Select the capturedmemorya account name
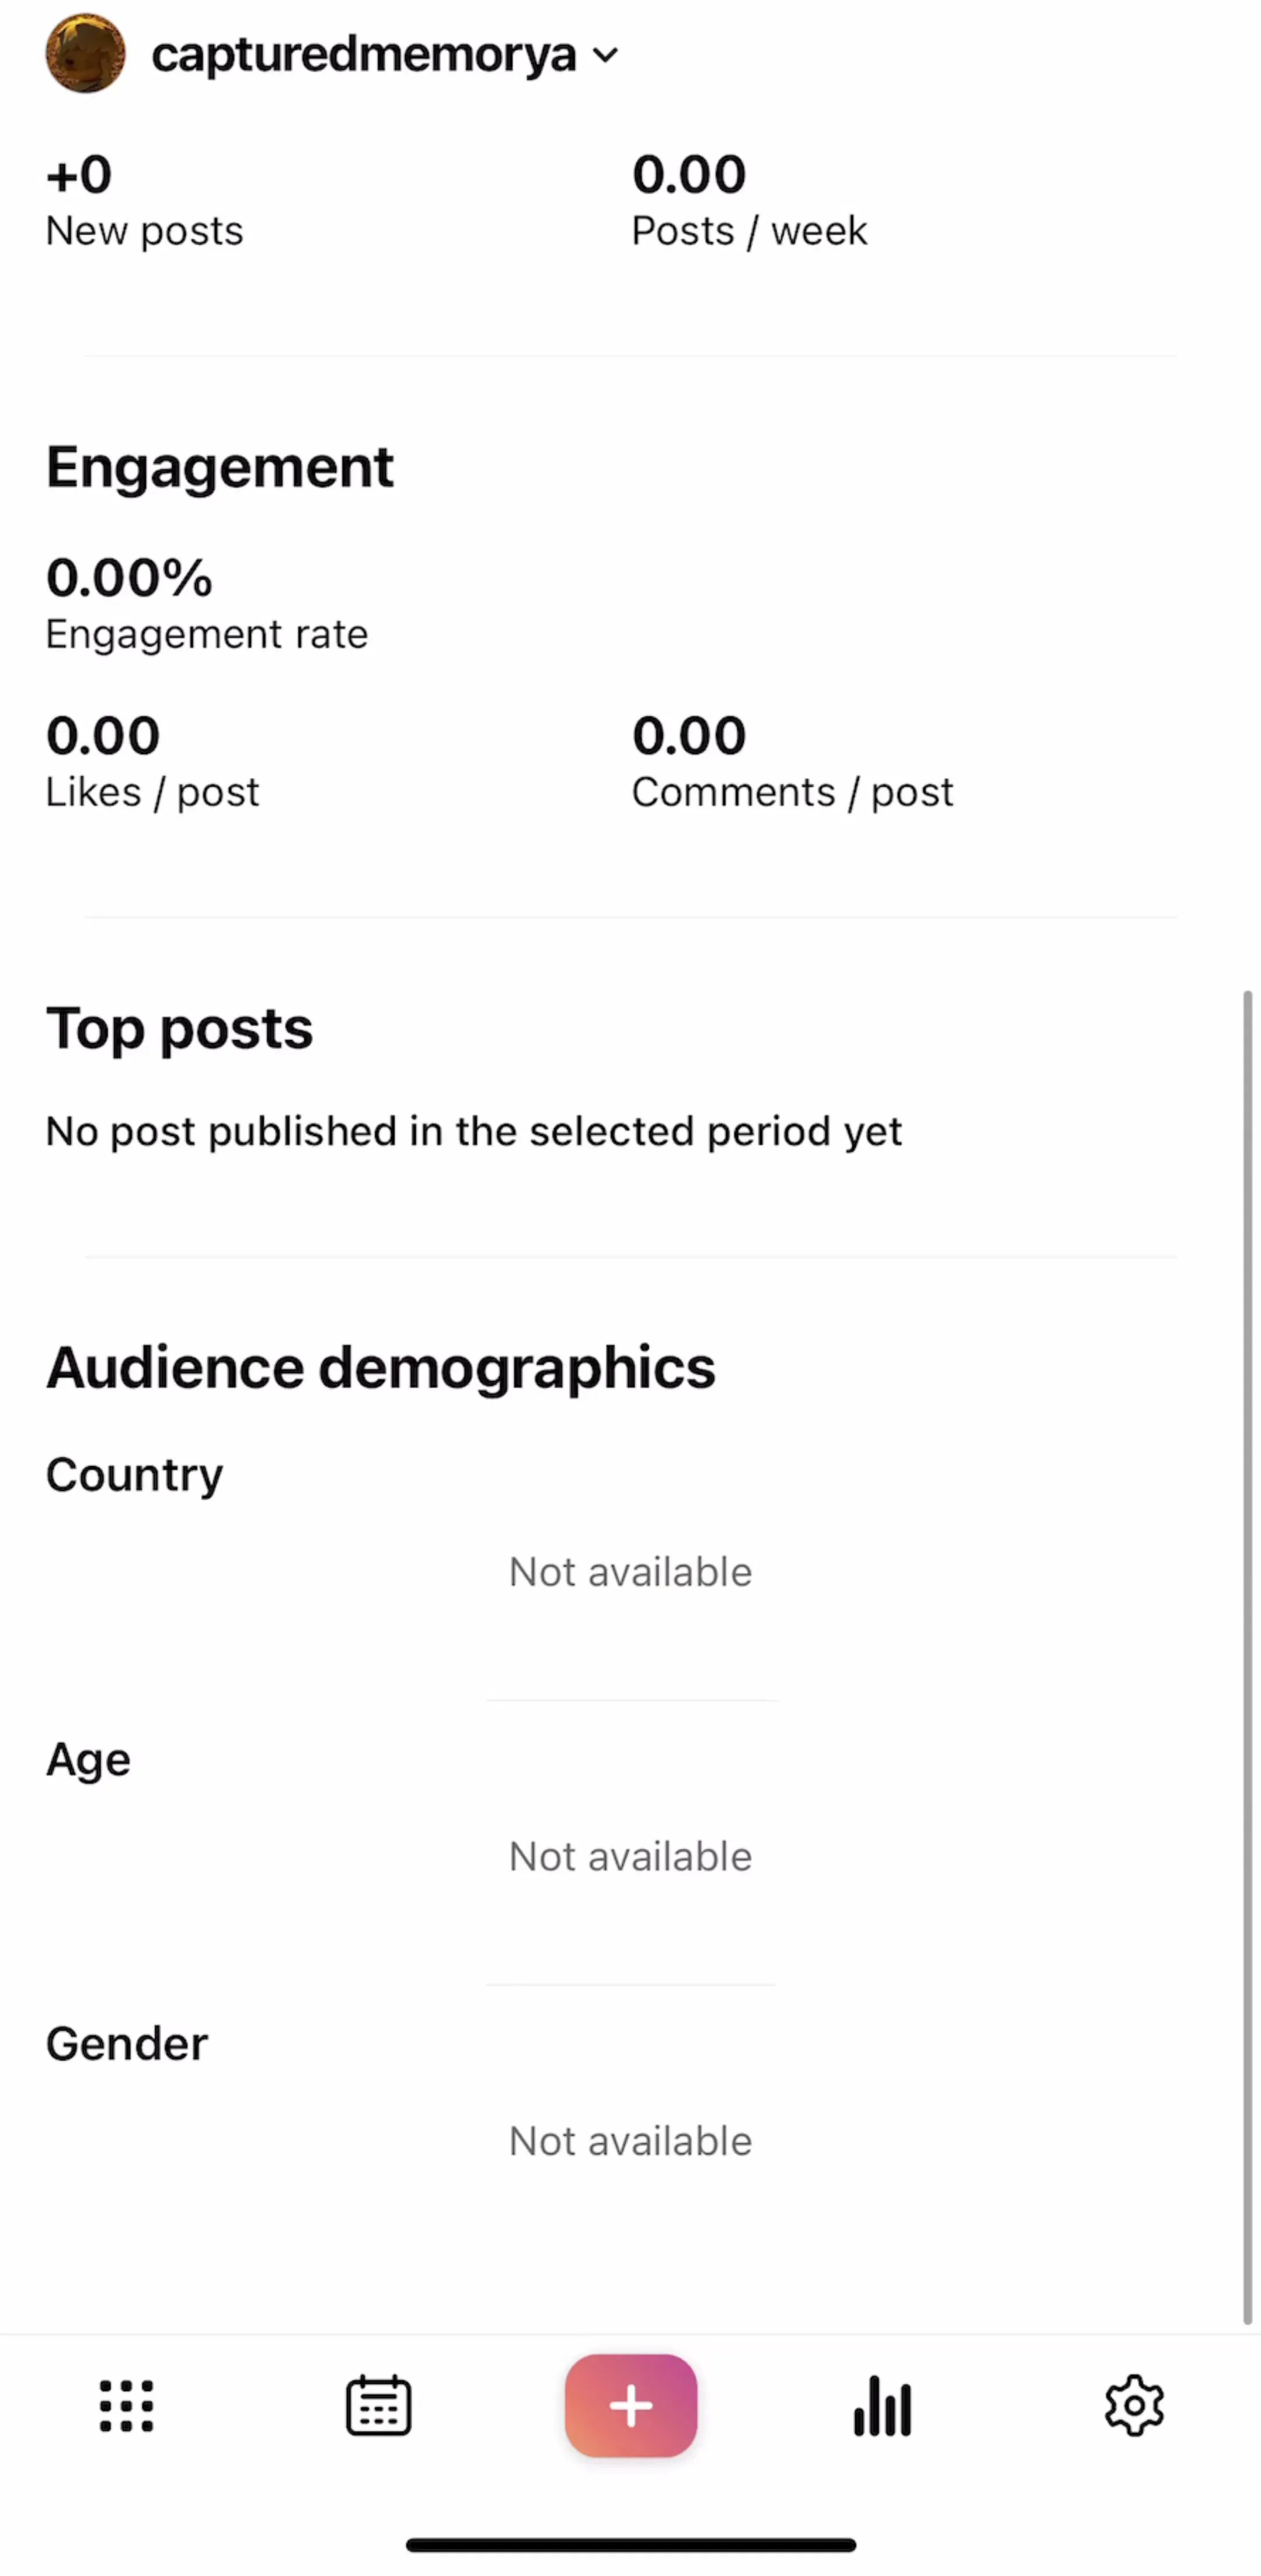 coord(364,55)
